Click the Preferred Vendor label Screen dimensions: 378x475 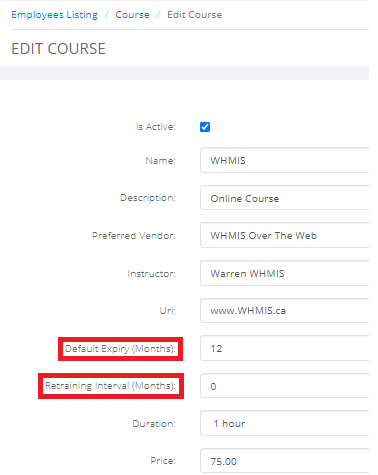pyautogui.click(x=134, y=236)
